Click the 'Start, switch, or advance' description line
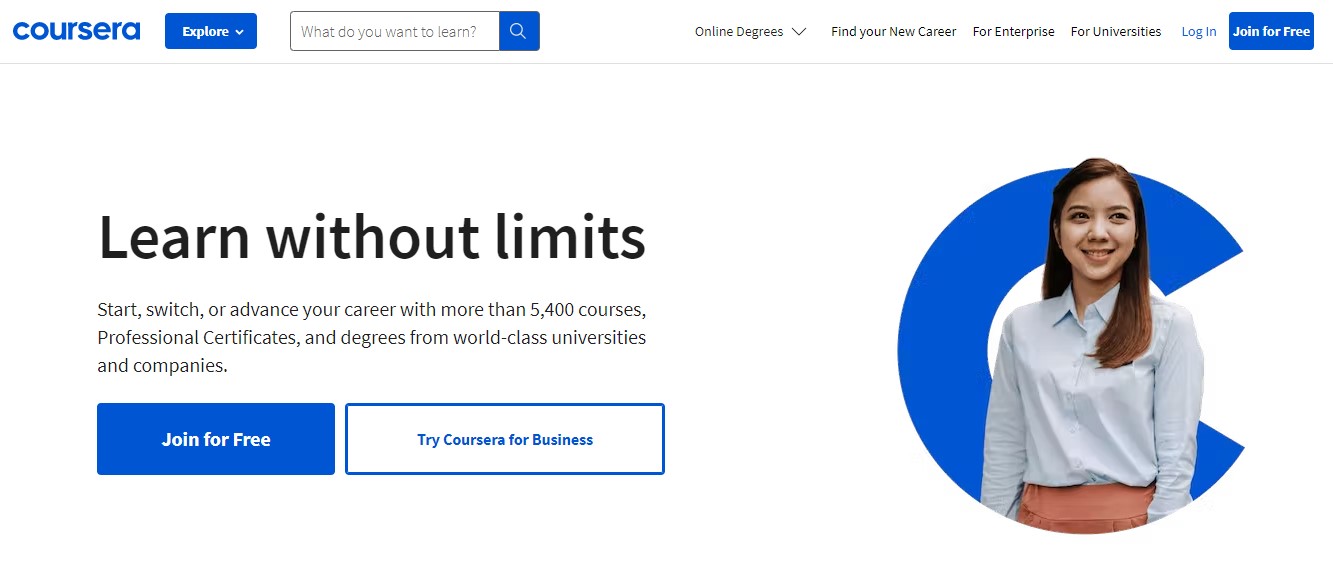This screenshot has height=573, width=1333. coord(371,309)
